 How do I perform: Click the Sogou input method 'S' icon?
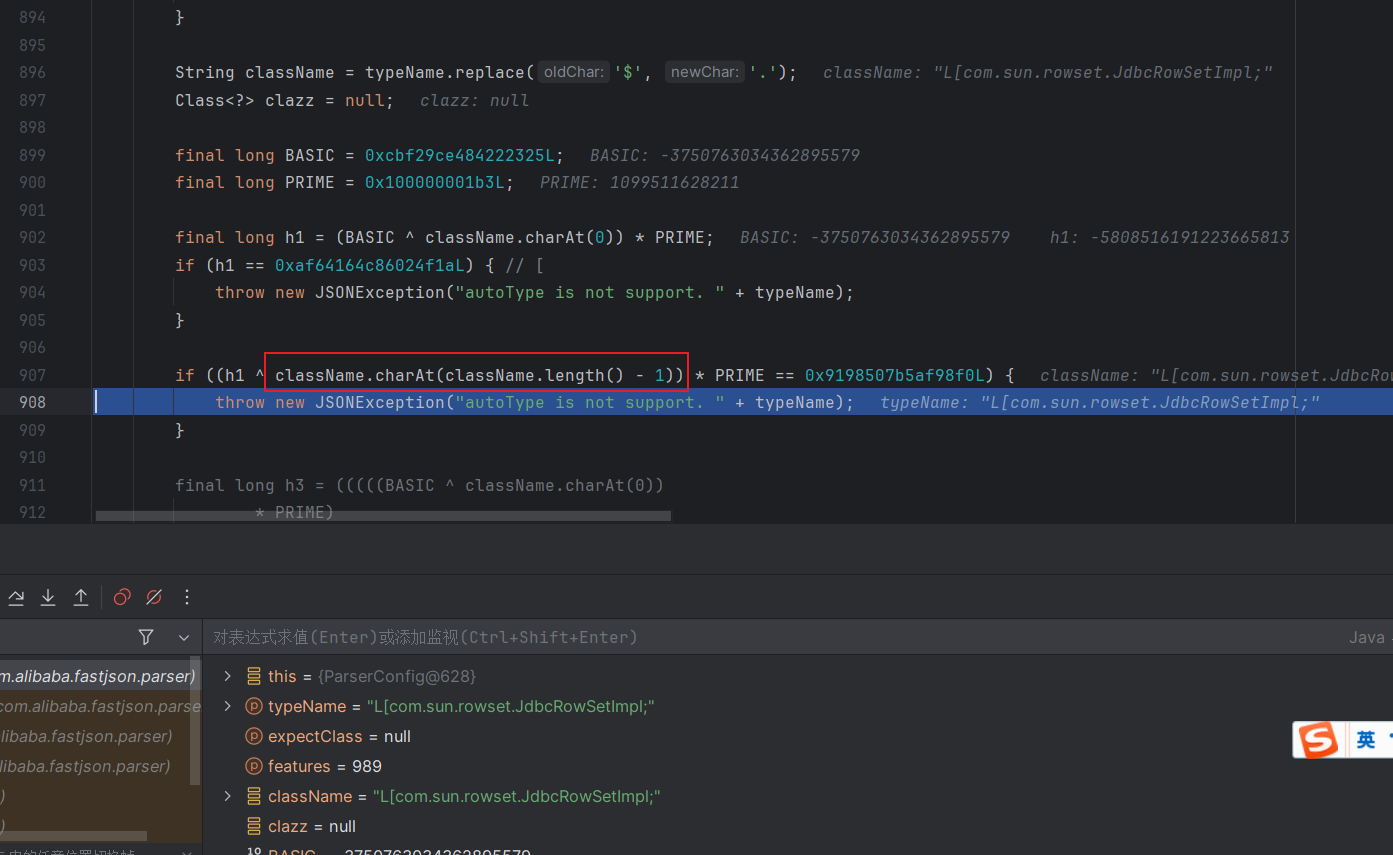pyautogui.click(x=1318, y=740)
